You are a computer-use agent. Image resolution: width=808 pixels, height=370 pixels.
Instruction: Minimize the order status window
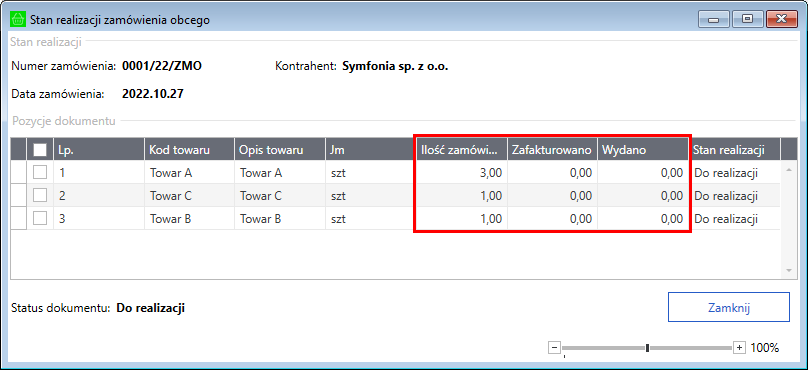point(714,19)
